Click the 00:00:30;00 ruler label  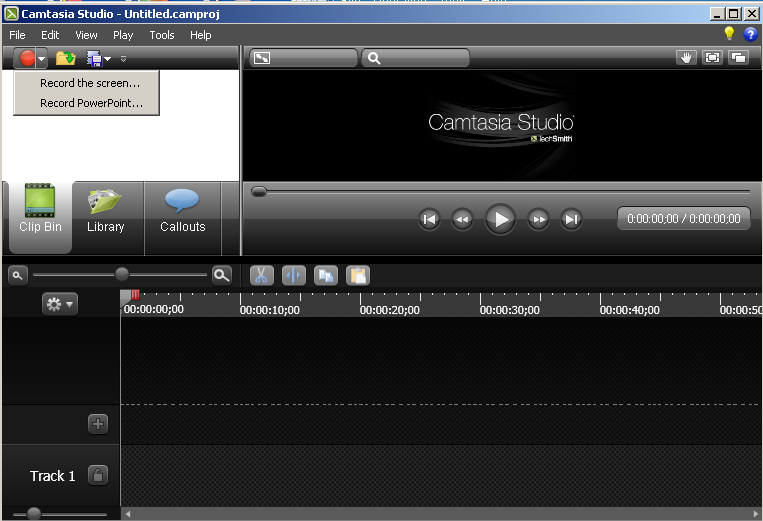pyautogui.click(x=509, y=310)
